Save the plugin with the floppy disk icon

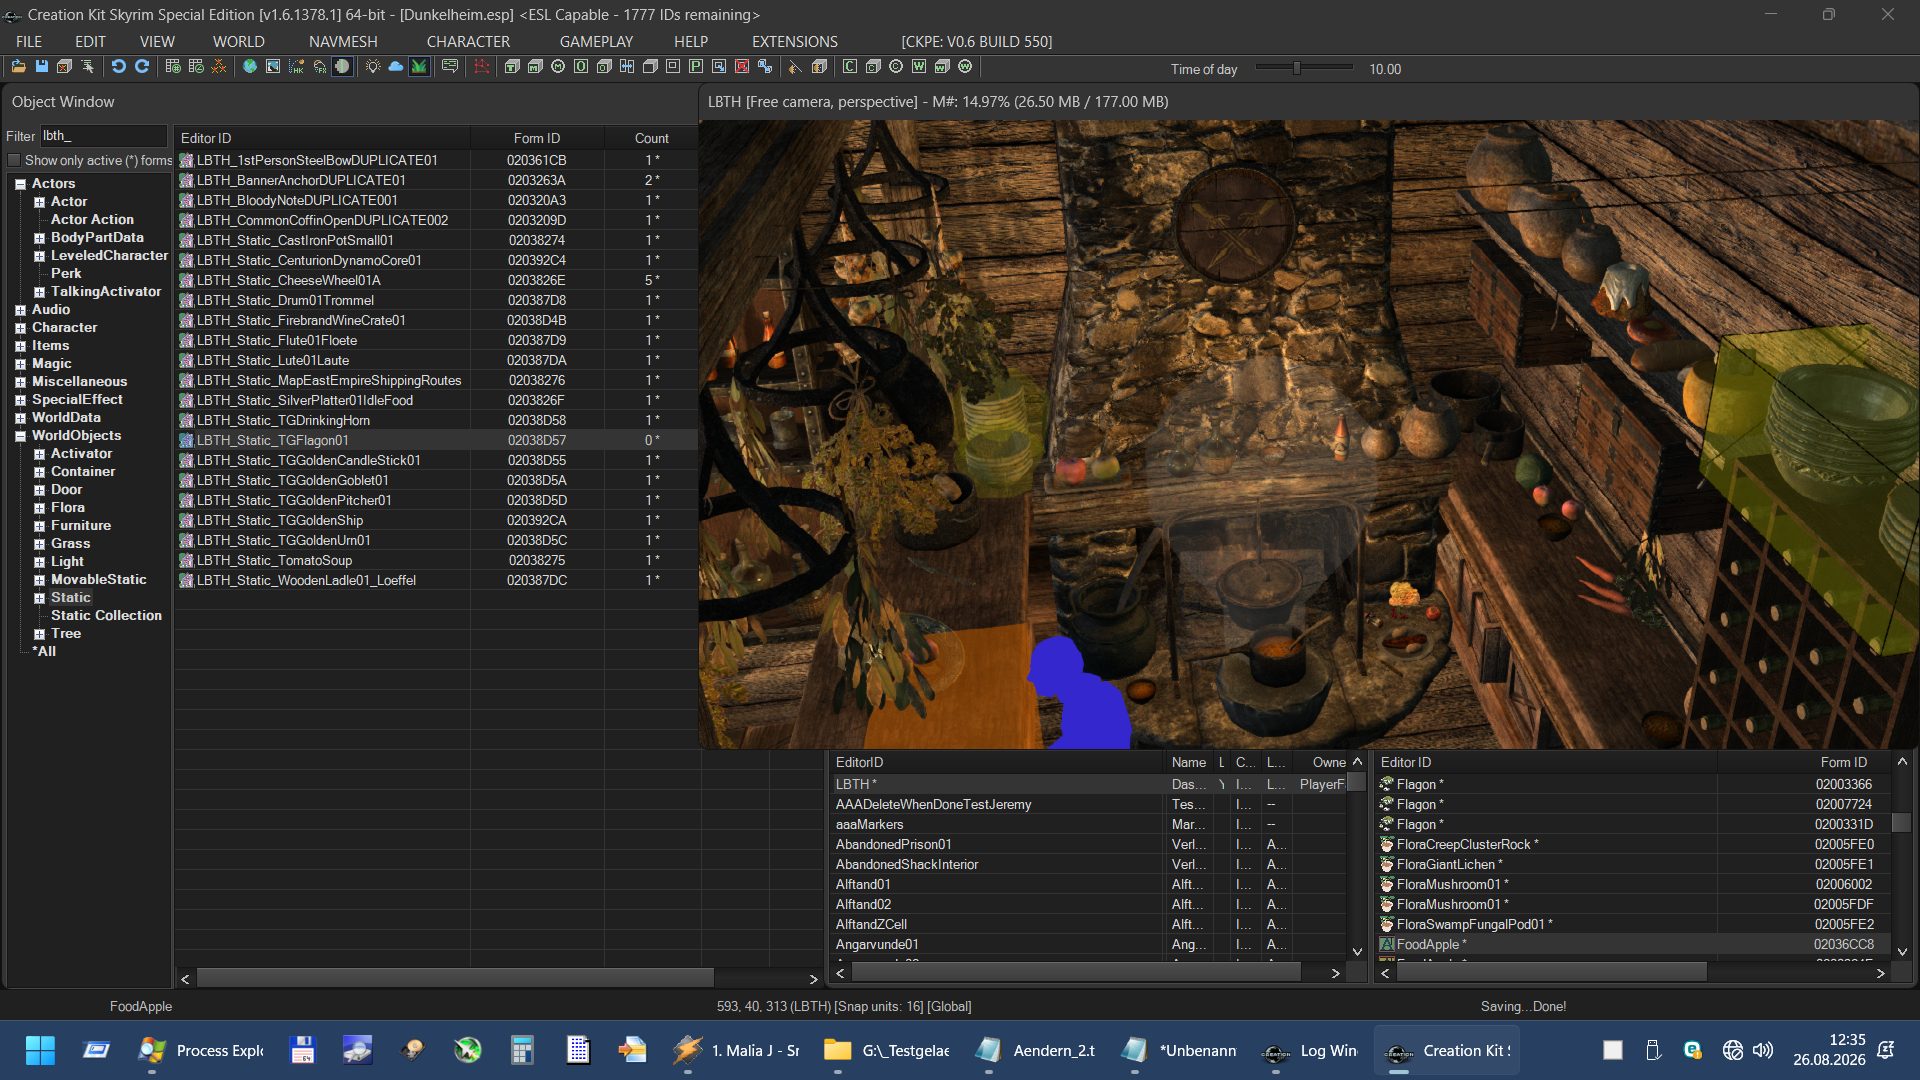(41, 67)
